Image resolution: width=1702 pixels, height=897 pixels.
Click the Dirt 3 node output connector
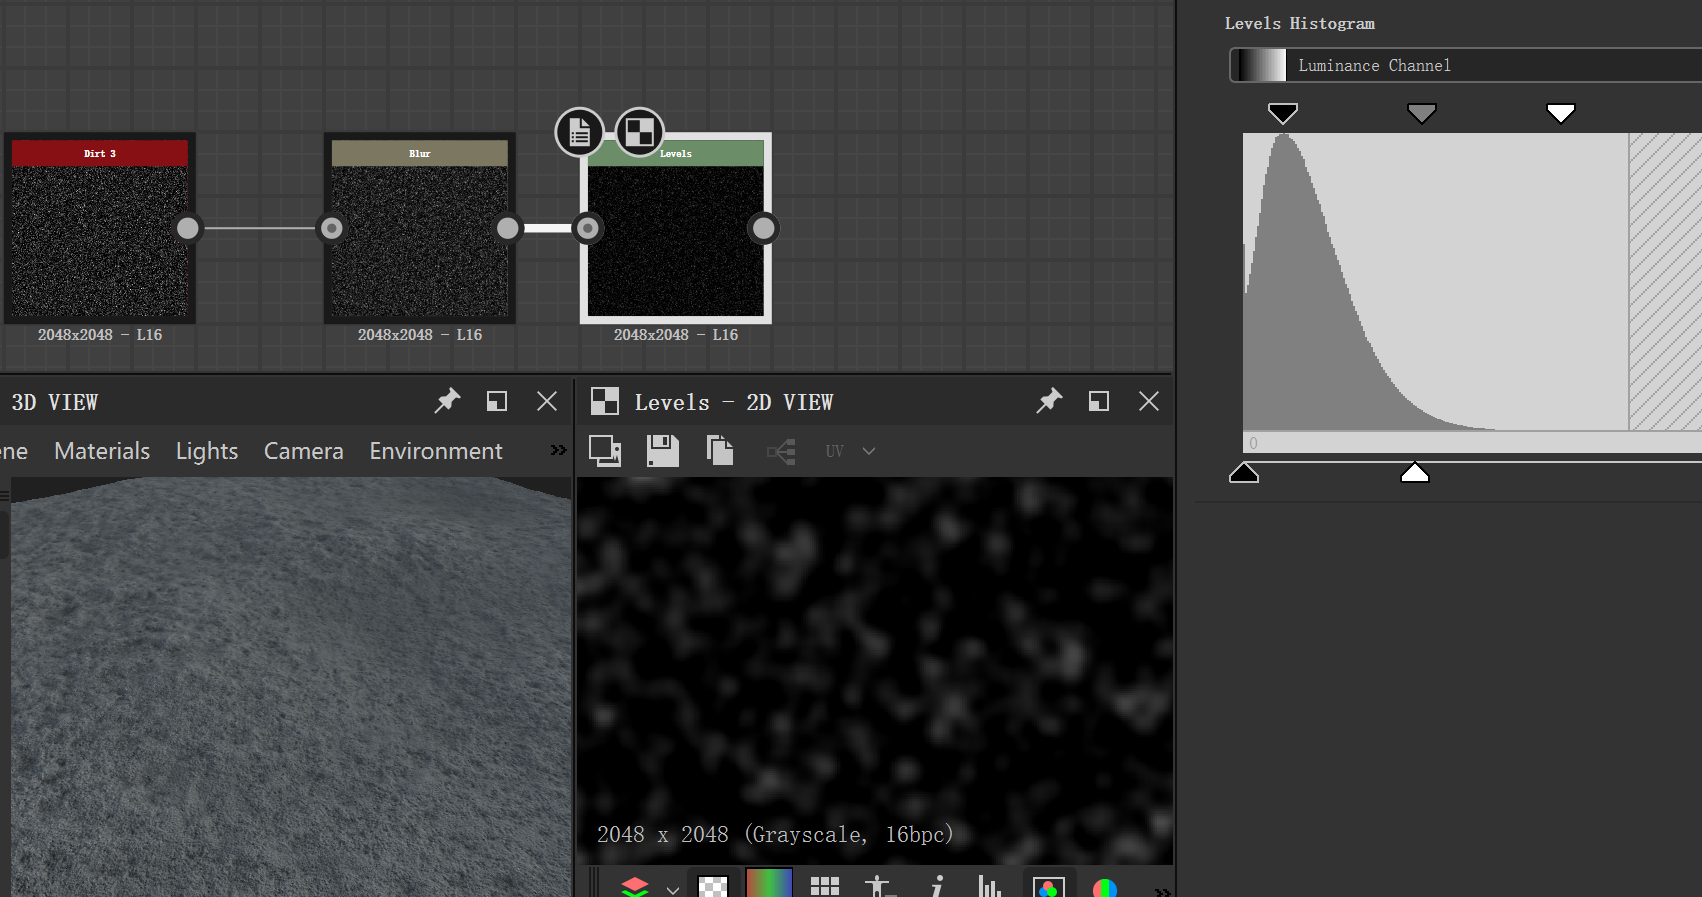pos(188,228)
